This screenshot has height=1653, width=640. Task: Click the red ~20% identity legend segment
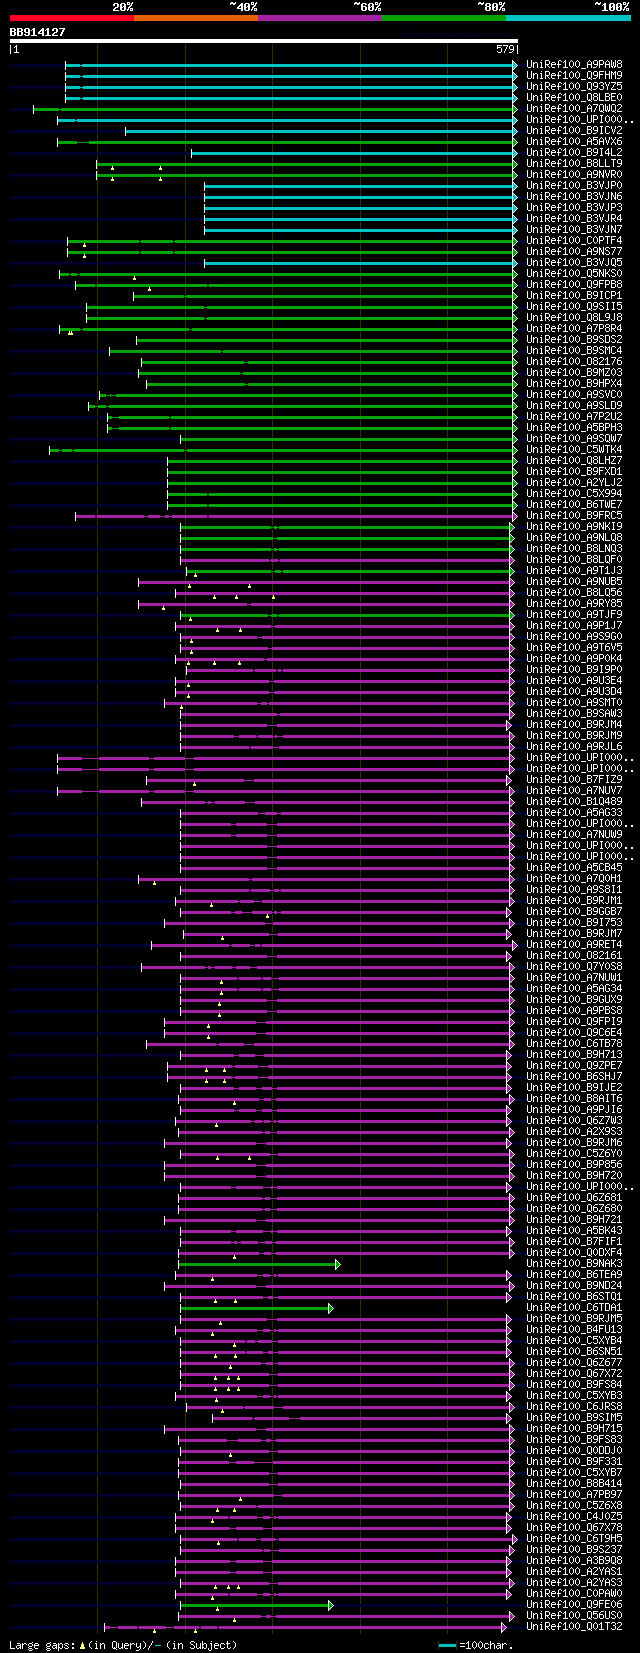tap(71, 18)
